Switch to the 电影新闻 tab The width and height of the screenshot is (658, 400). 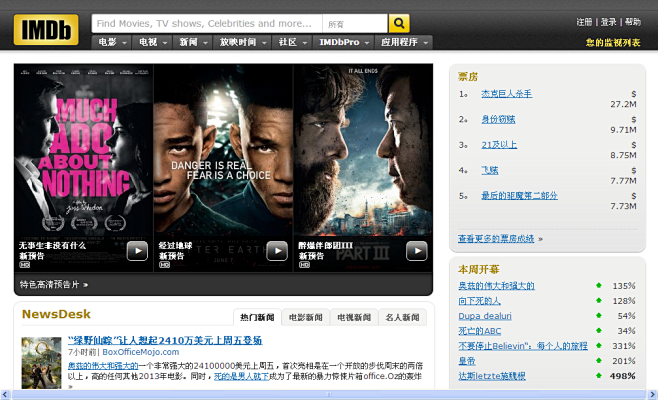[x=306, y=317]
